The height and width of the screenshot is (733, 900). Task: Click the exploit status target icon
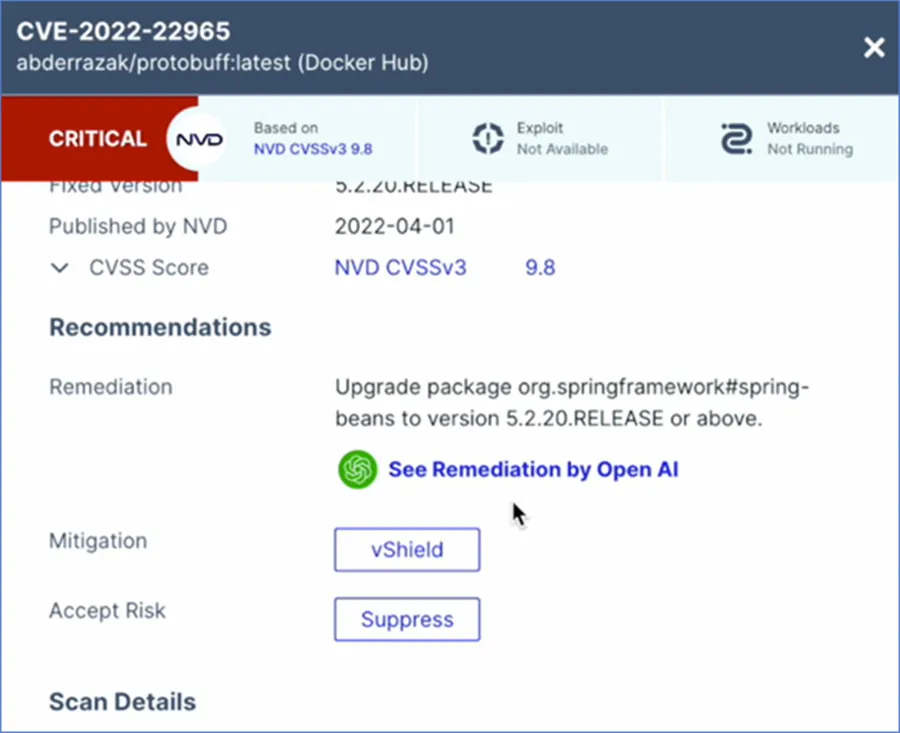pos(488,138)
